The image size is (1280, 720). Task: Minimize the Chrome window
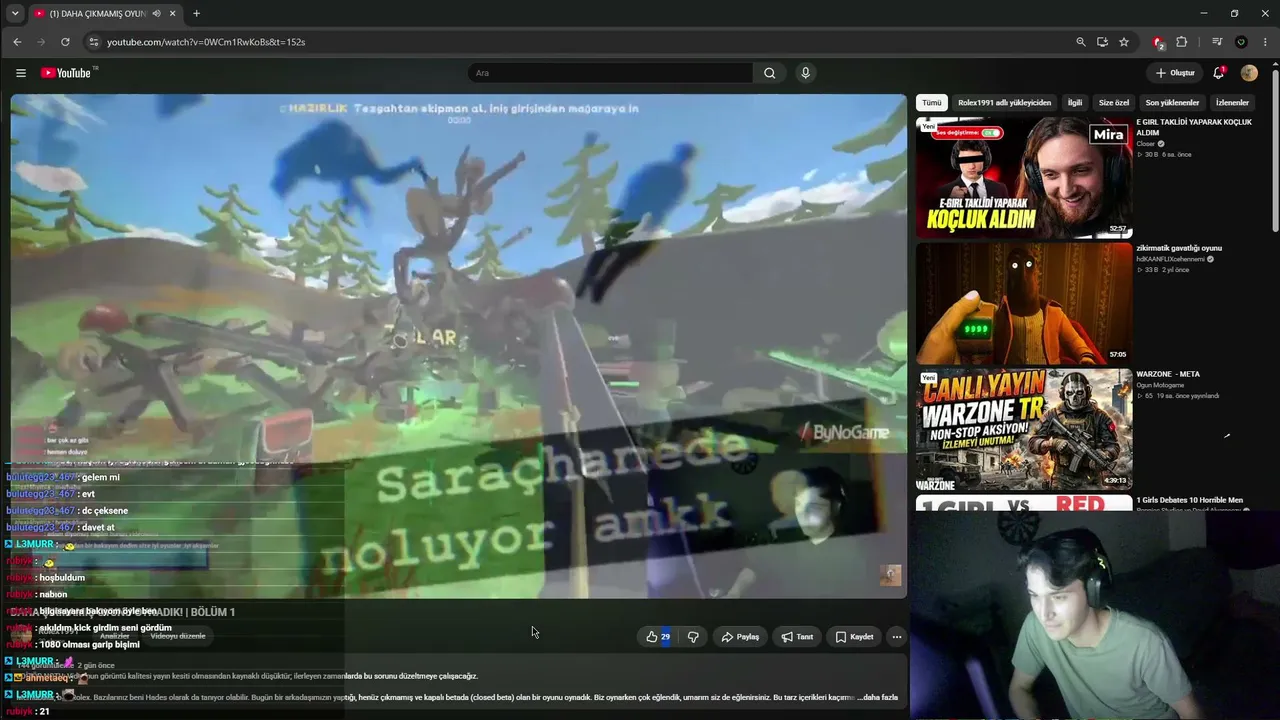pyautogui.click(x=1203, y=14)
